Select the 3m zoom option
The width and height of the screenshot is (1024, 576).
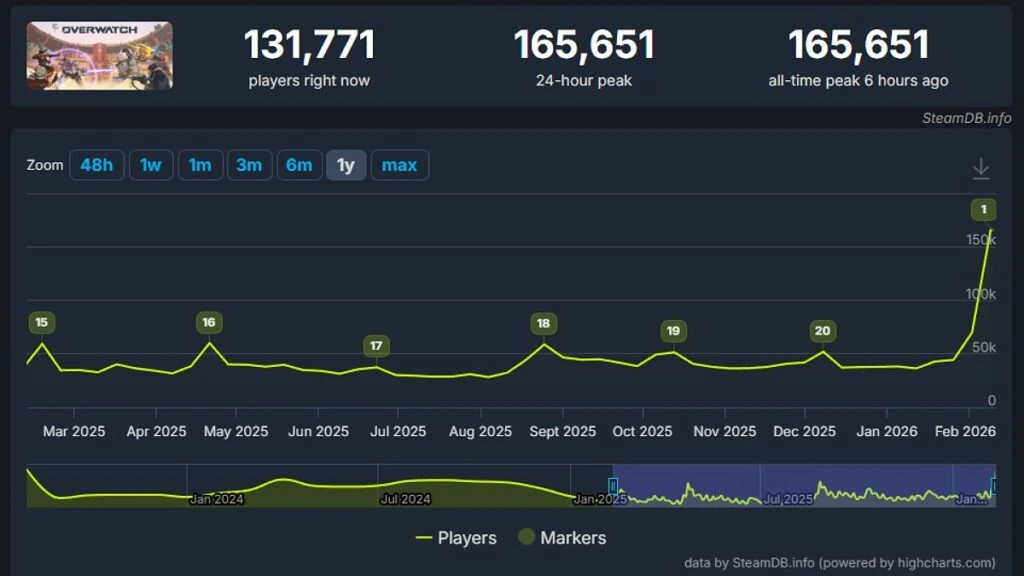coord(249,165)
